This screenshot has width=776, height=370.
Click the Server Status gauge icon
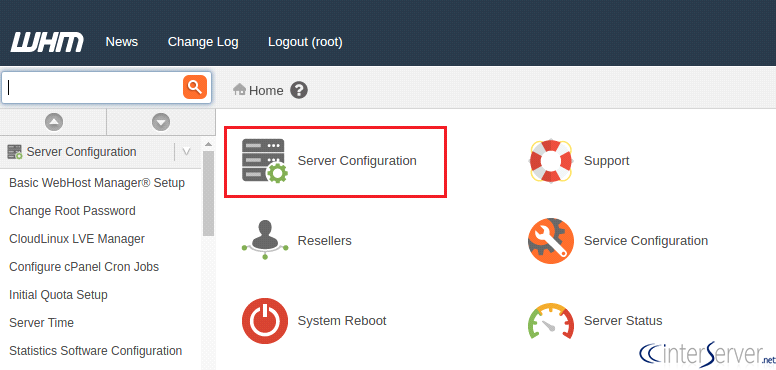coord(551,322)
